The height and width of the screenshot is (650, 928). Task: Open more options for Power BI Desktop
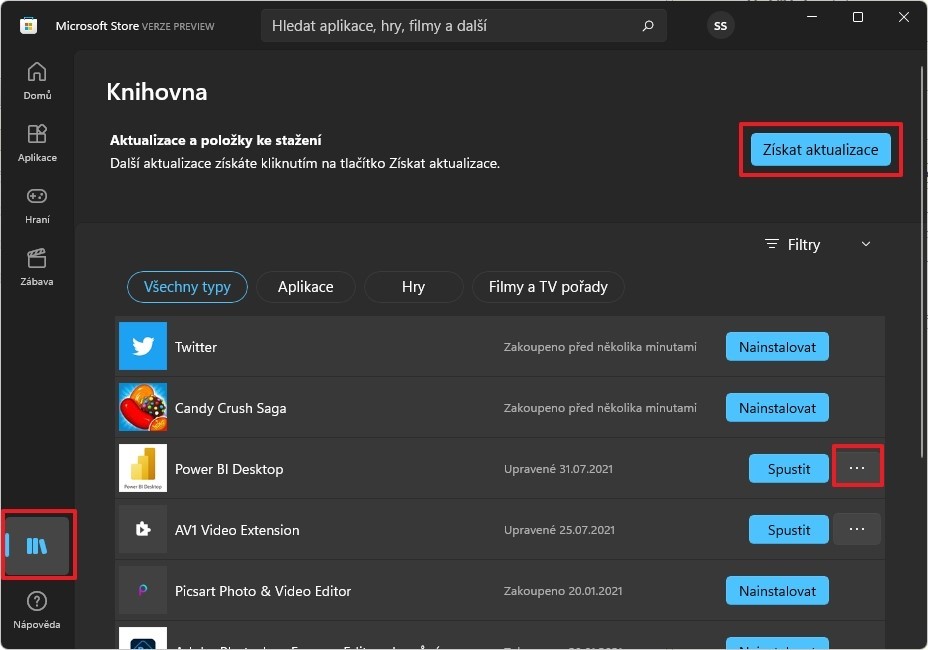(x=857, y=468)
